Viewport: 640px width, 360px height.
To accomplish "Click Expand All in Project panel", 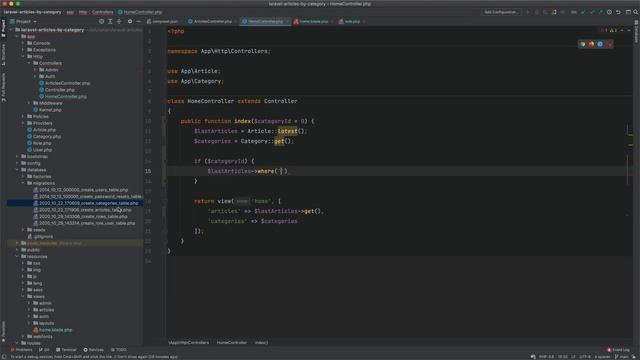I will 110,21.
